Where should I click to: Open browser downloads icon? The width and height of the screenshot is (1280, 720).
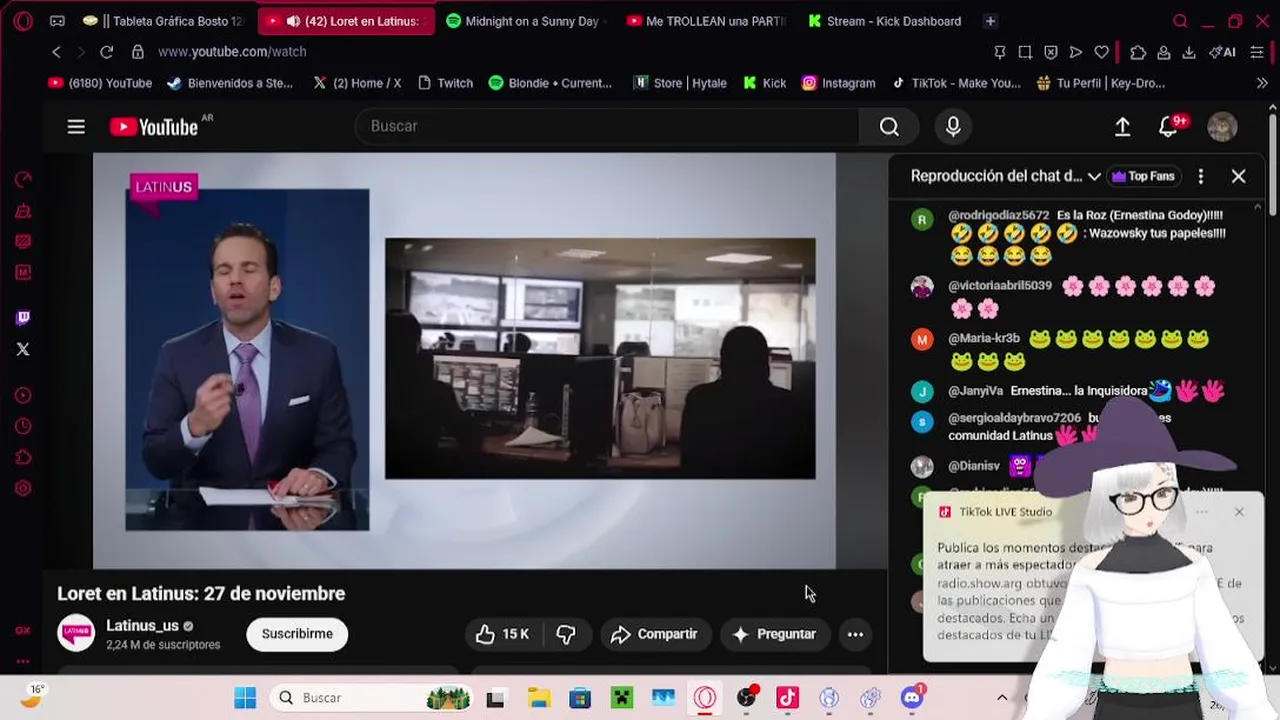click(1189, 52)
